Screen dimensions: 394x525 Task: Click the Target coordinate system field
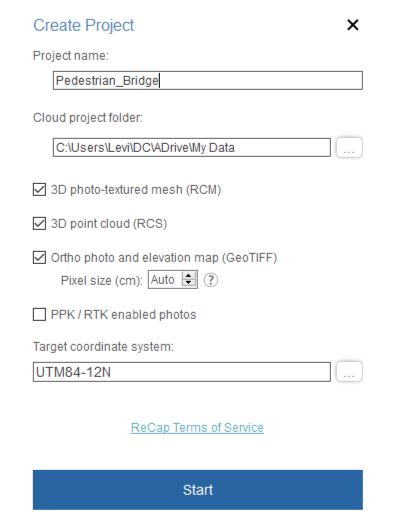(182, 372)
